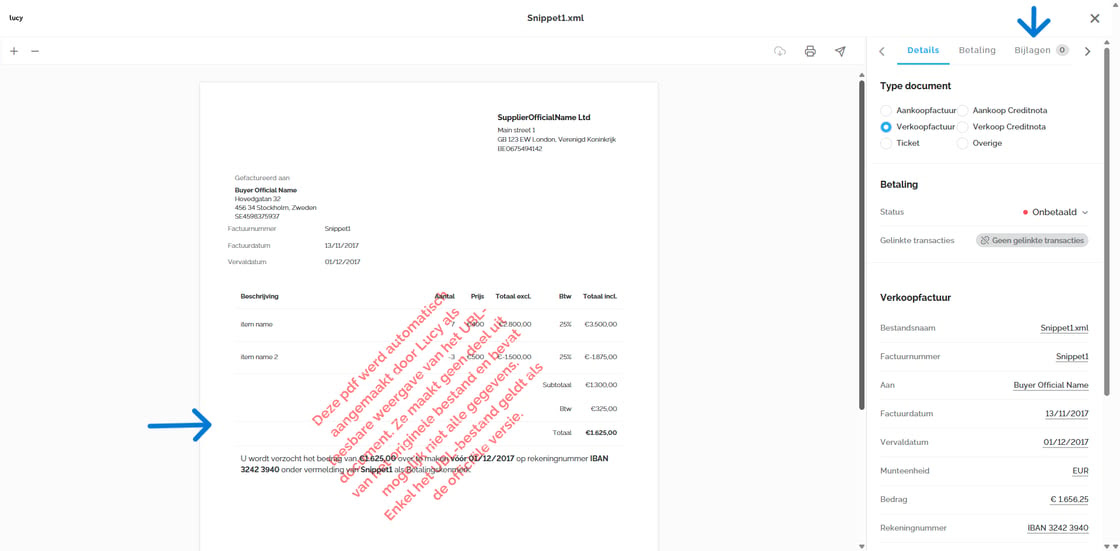Go to previous tab with left chevron
The image size is (1120, 551).
[x=881, y=51]
